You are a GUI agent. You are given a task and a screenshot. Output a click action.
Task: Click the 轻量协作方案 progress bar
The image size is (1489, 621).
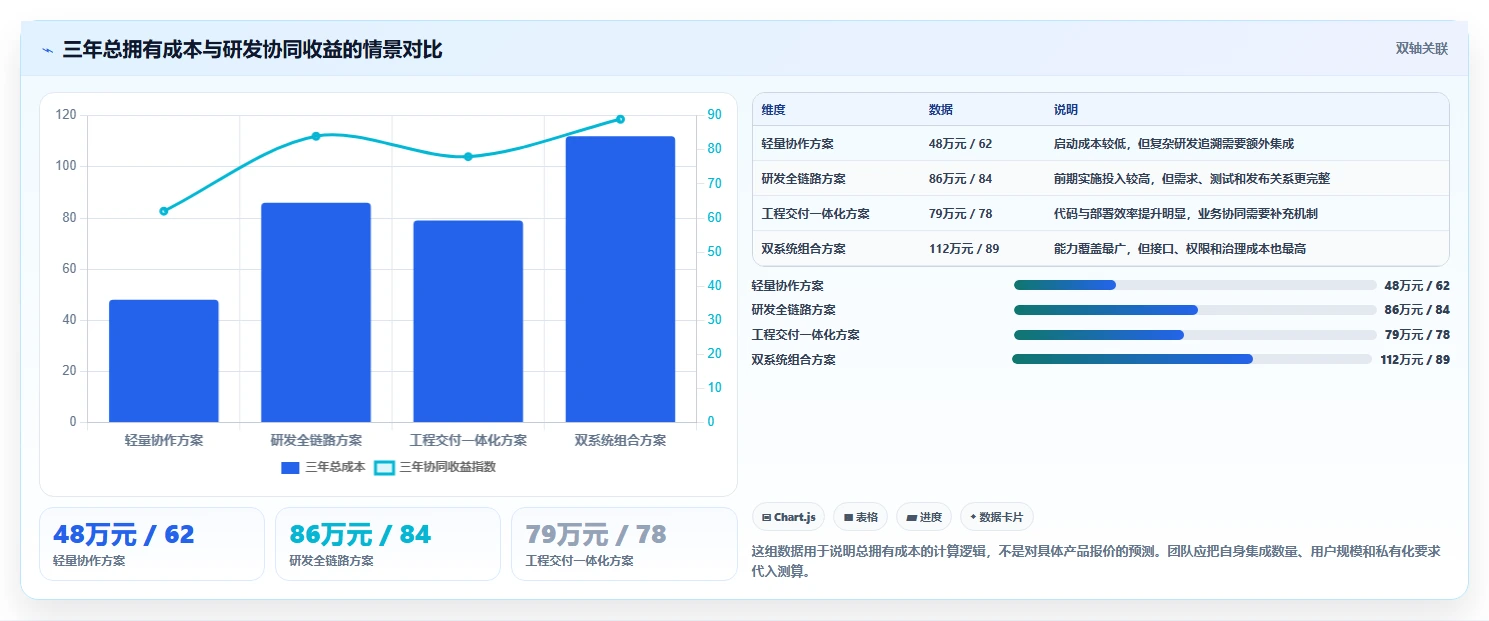pyautogui.click(x=1195, y=285)
